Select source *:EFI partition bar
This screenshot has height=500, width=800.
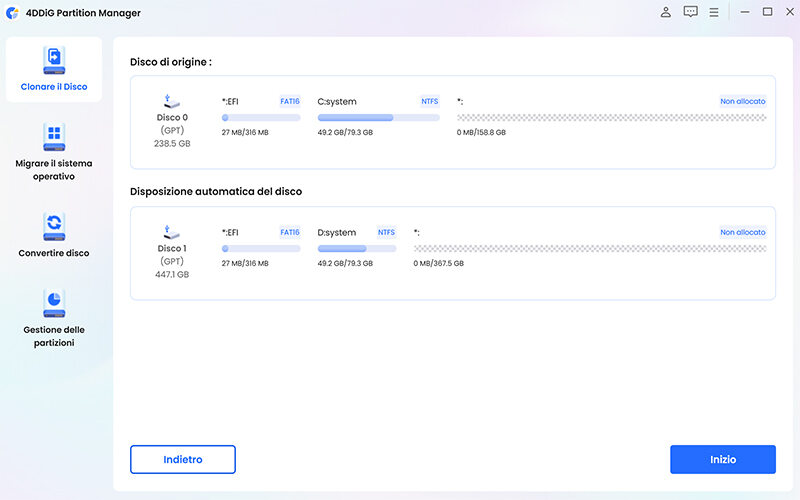[x=261, y=117]
